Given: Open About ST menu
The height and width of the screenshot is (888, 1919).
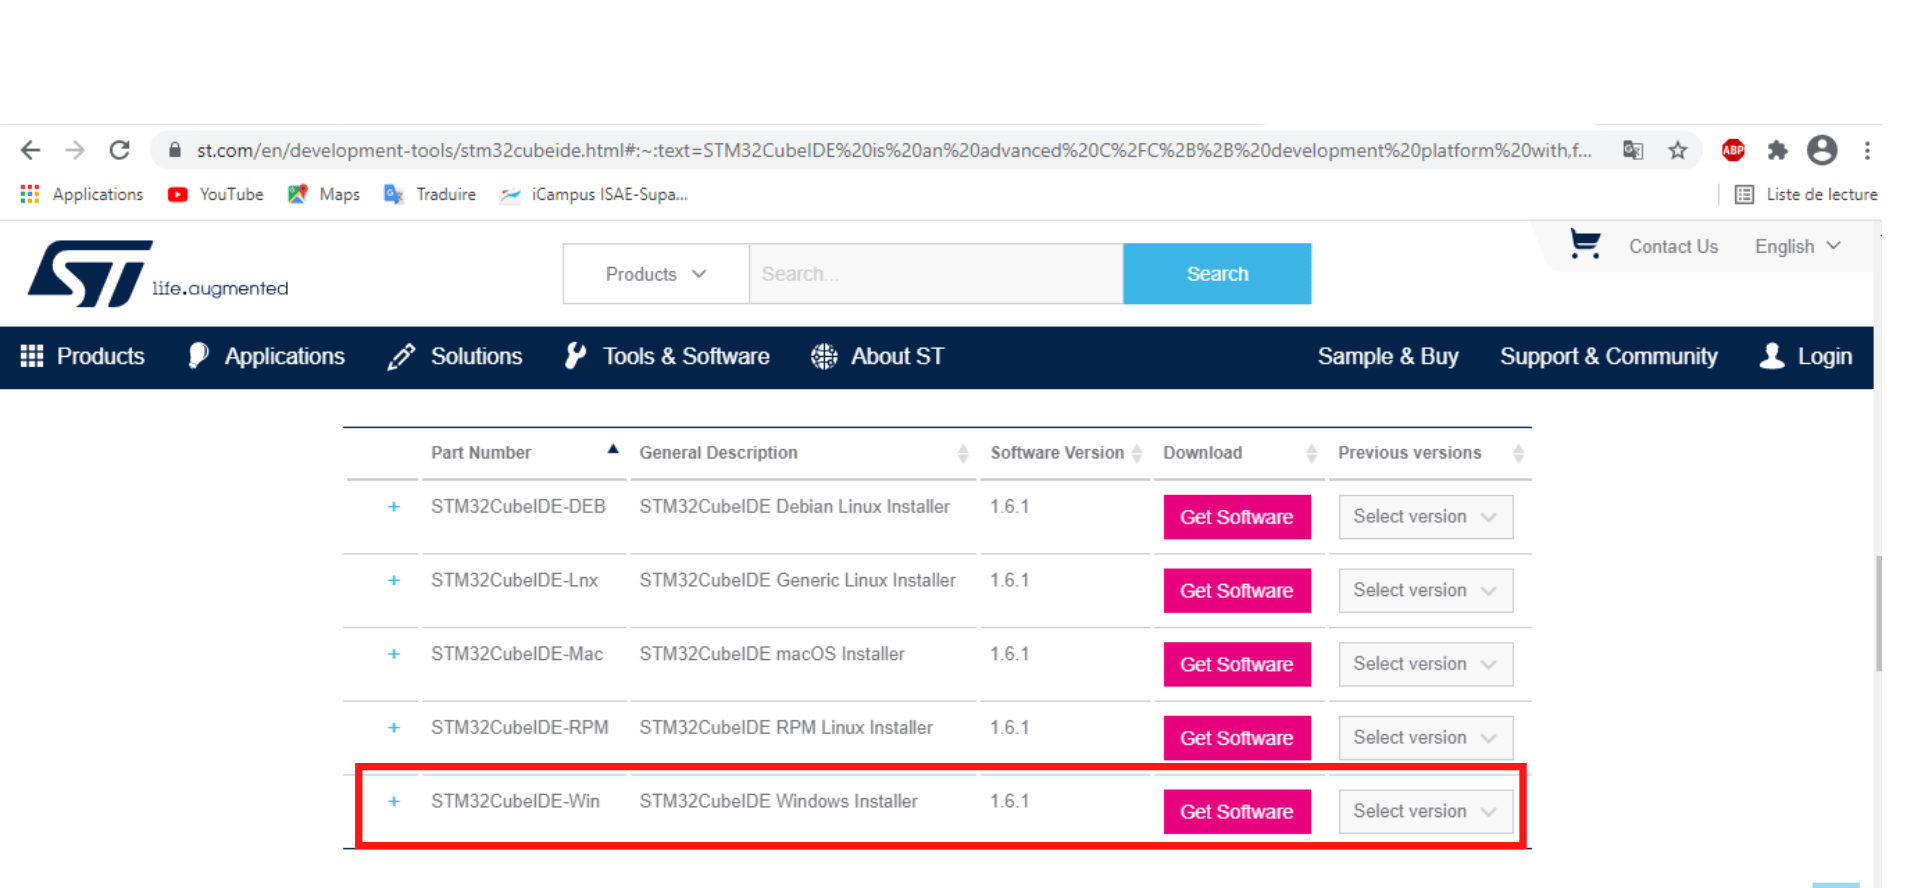Looking at the screenshot, I should click(x=877, y=356).
